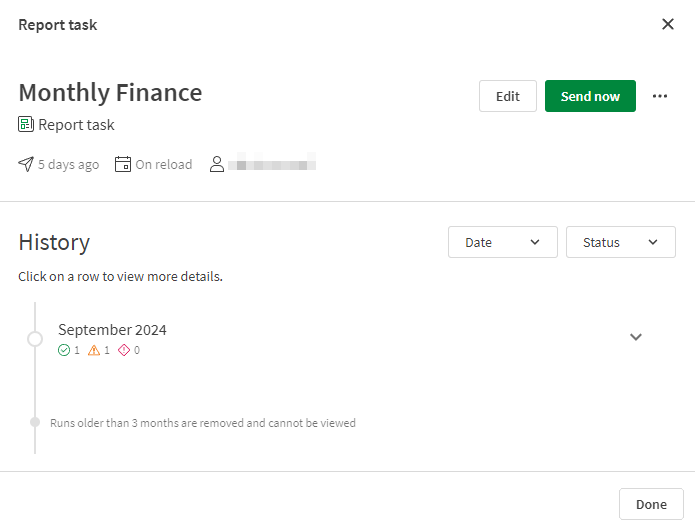Image resolution: width=695 pixels, height=531 pixels.
Task: Click the red failed diamond status icon
Action: click(124, 350)
